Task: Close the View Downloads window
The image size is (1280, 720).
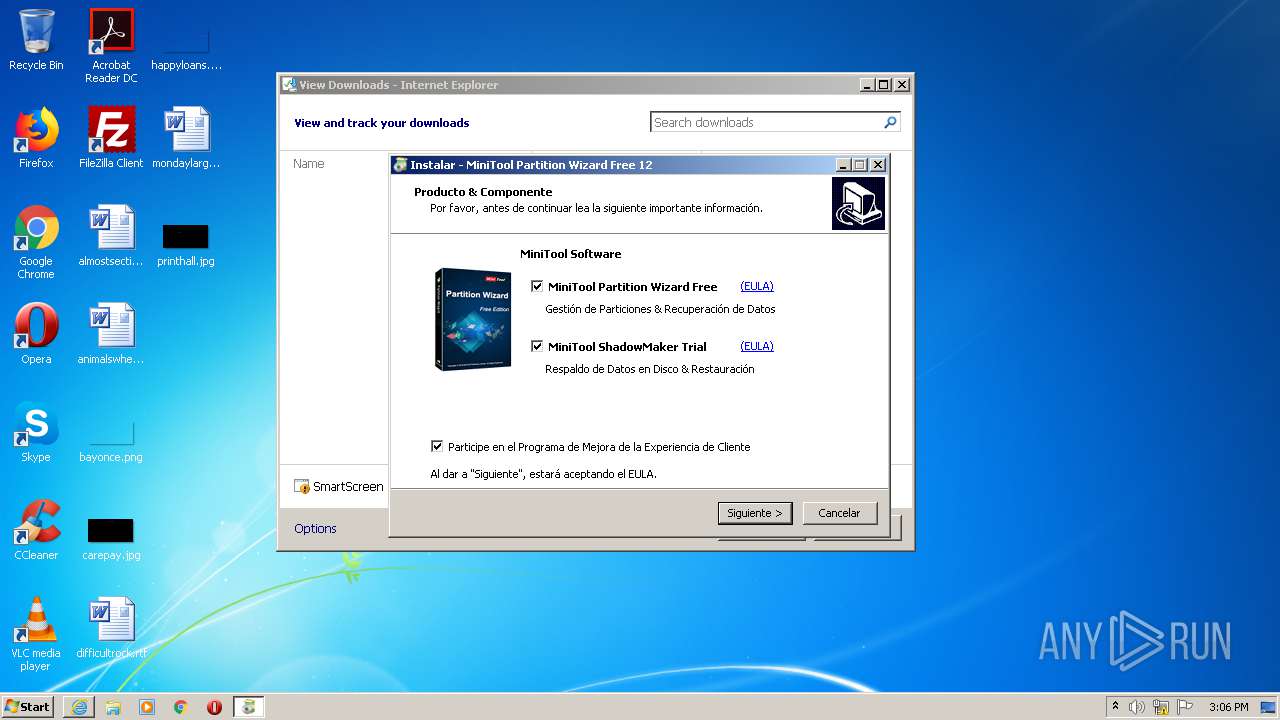Action: [902, 85]
